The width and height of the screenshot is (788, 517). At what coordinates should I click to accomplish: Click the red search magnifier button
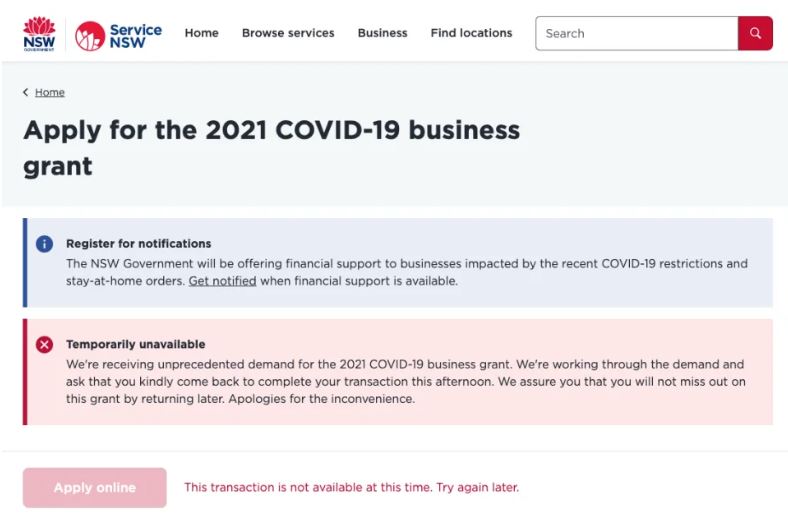click(x=755, y=33)
